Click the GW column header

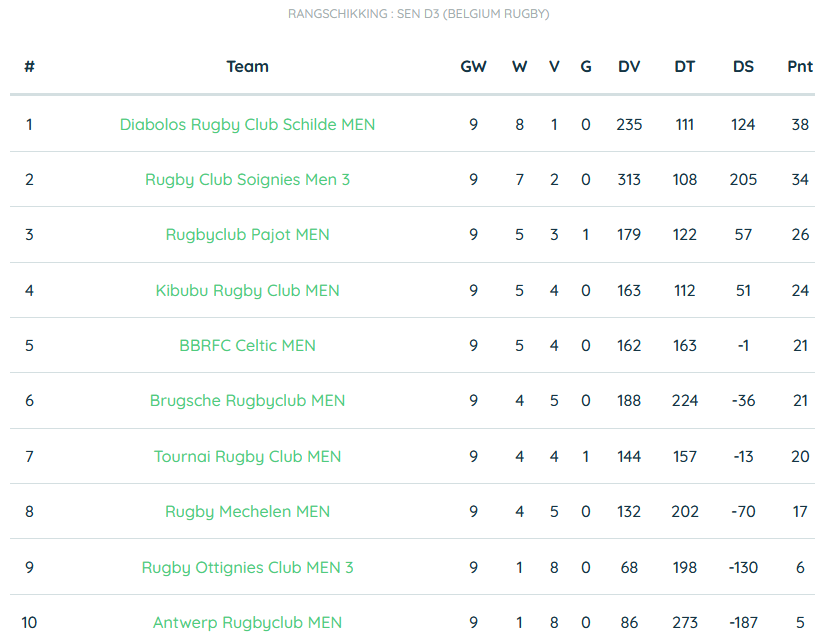coord(474,67)
